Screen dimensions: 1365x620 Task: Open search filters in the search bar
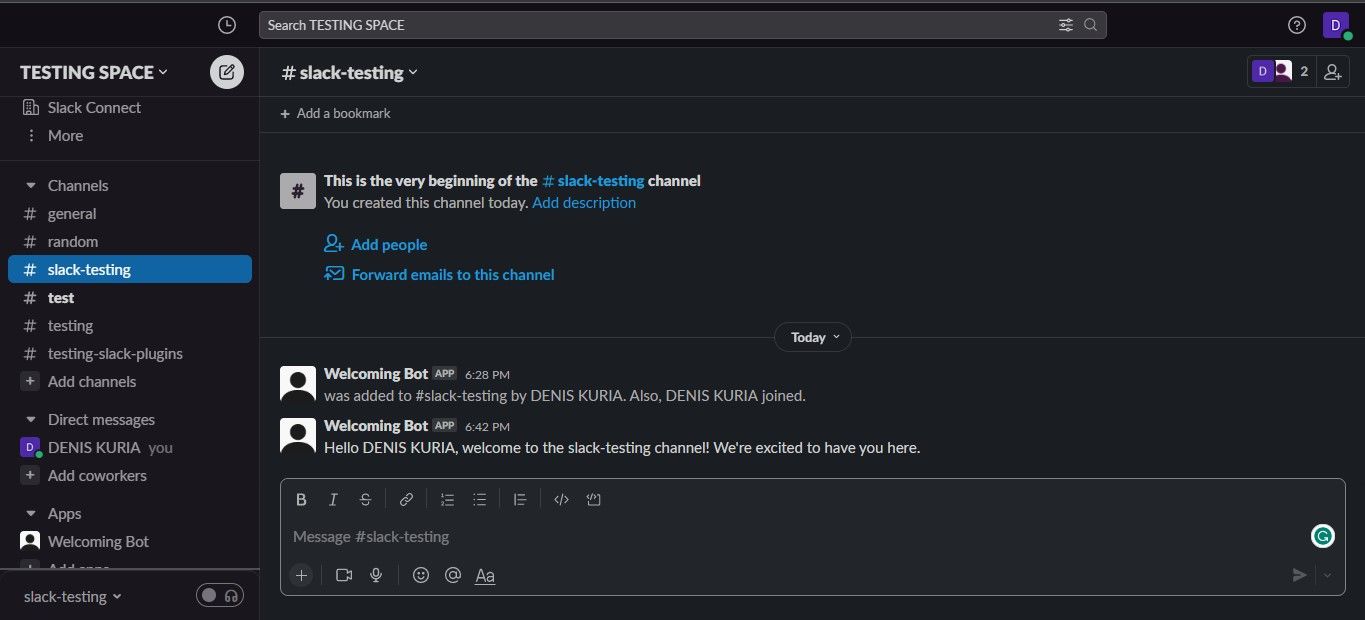click(x=1066, y=24)
